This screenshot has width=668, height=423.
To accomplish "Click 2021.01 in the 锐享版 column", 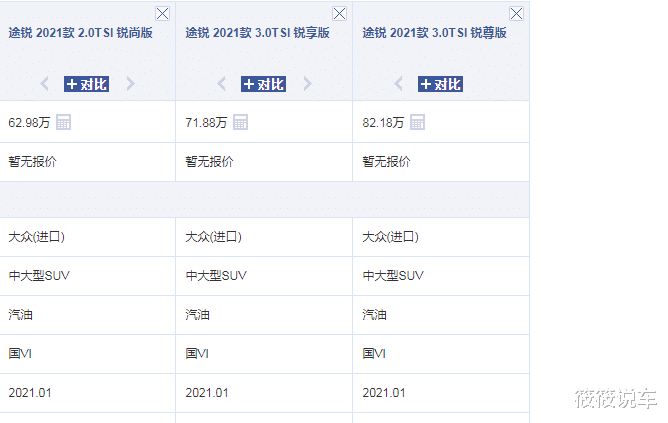I will [x=207, y=393].
